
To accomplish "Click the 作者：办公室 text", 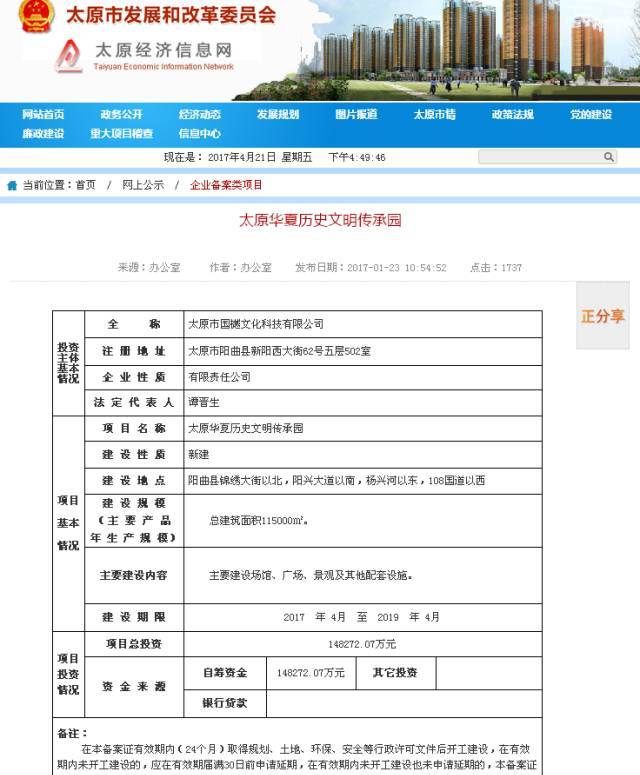I will click(x=240, y=267).
